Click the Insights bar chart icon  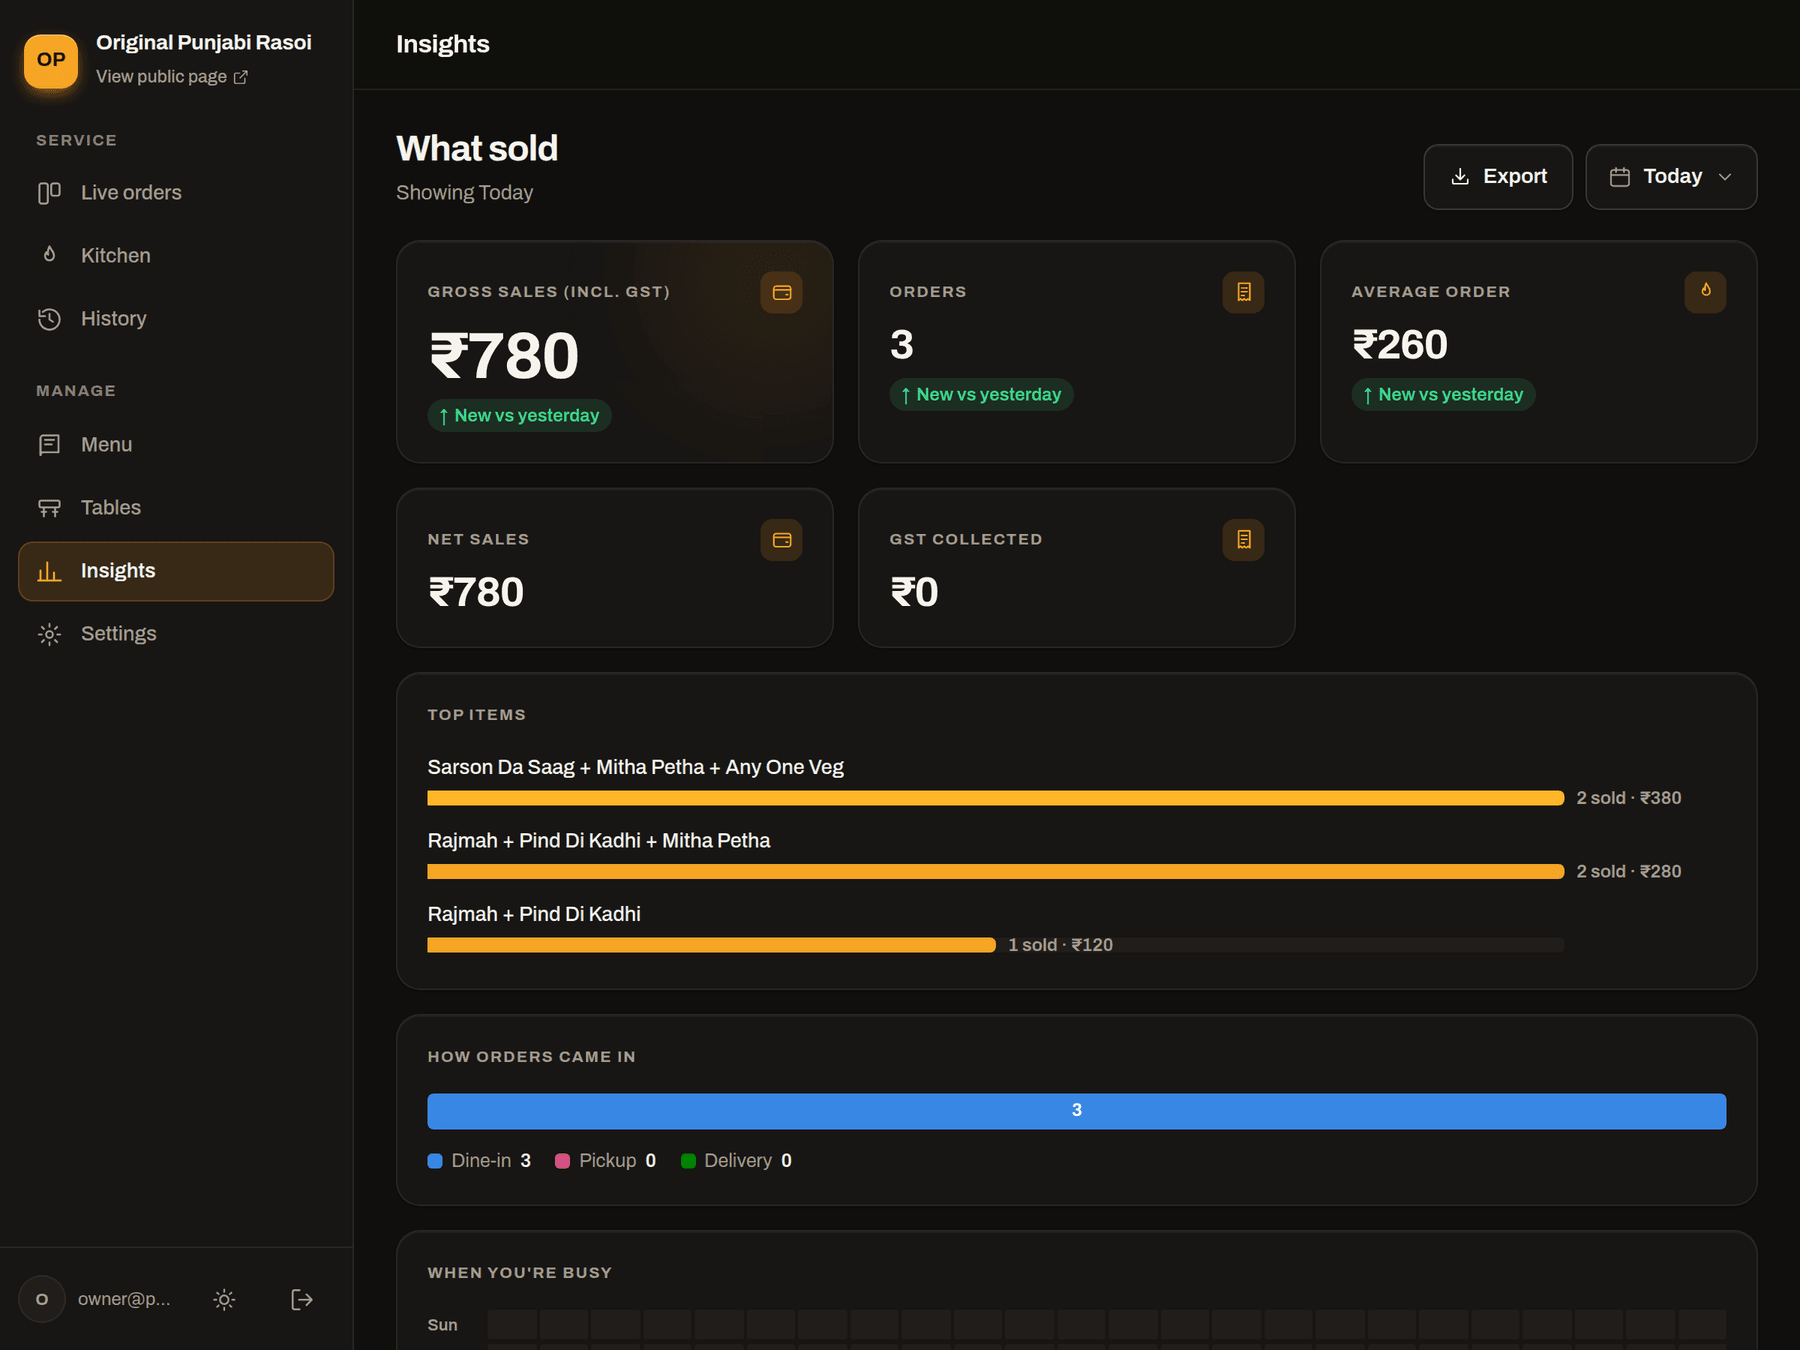[x=49, y=571]
